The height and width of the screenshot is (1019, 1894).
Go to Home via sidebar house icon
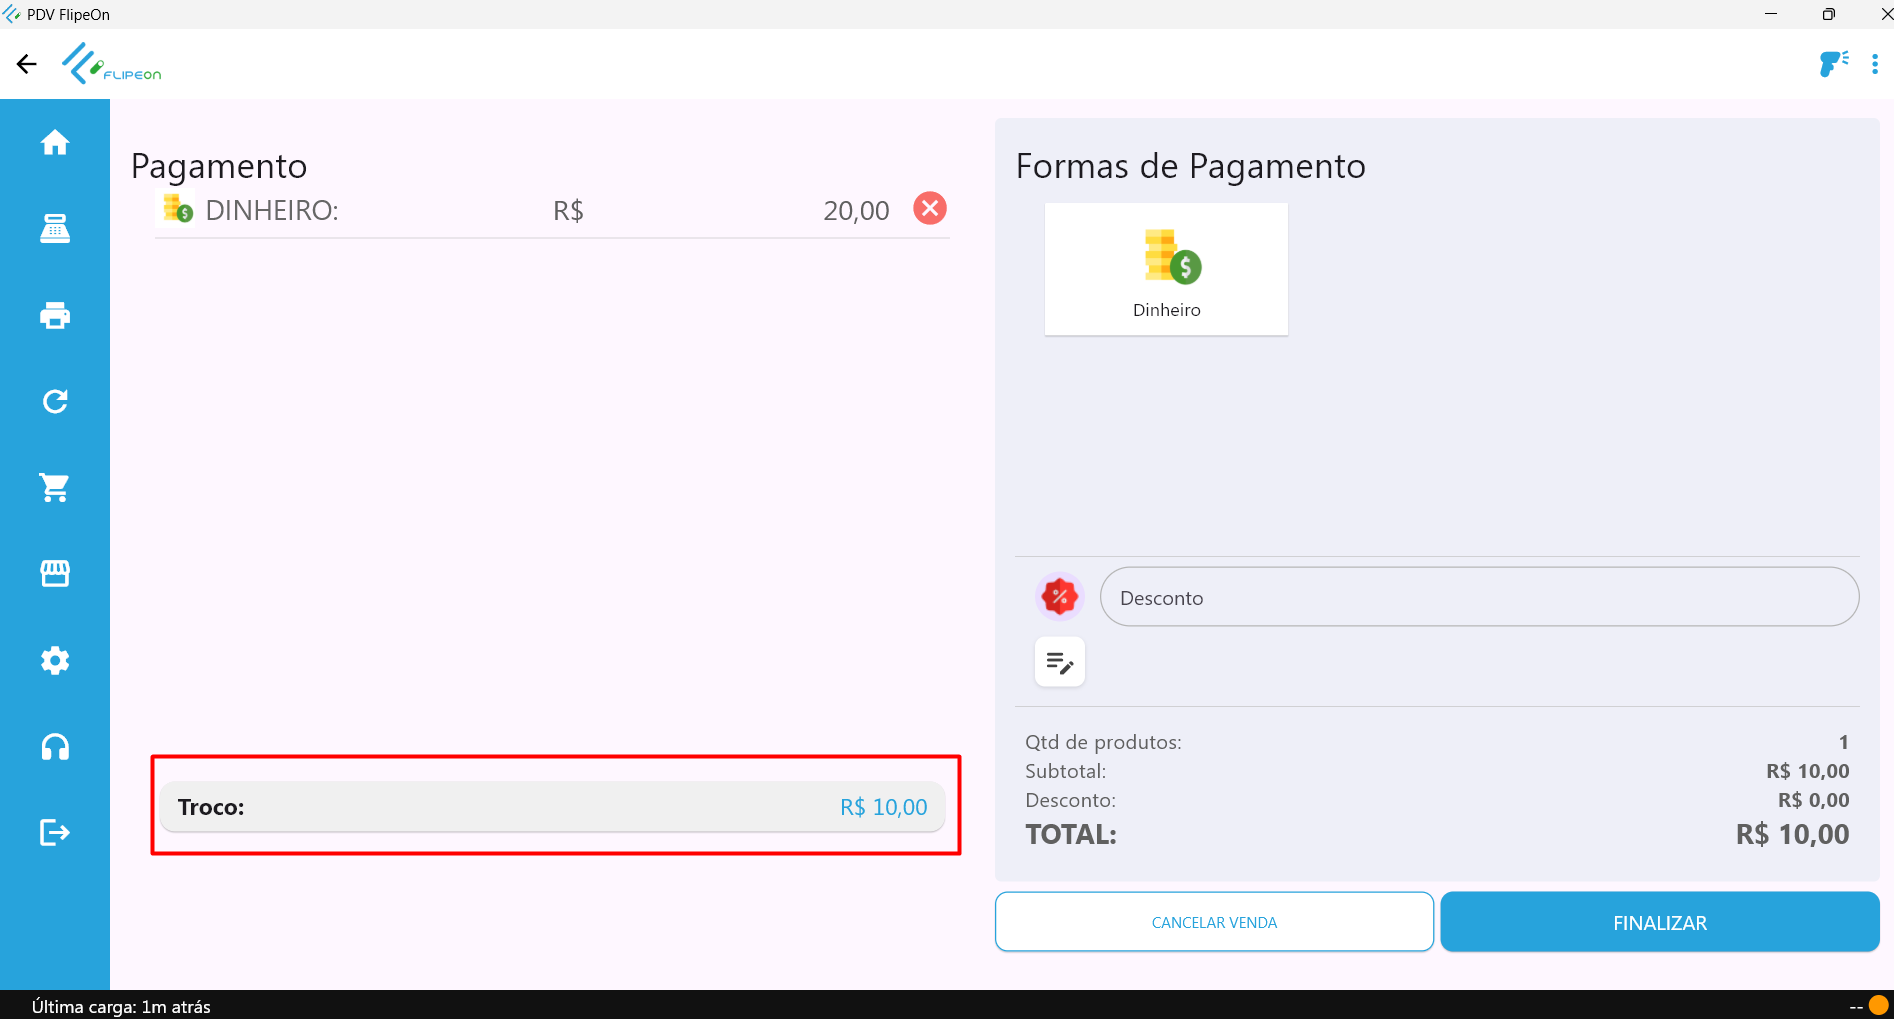(x=55, y=143)
